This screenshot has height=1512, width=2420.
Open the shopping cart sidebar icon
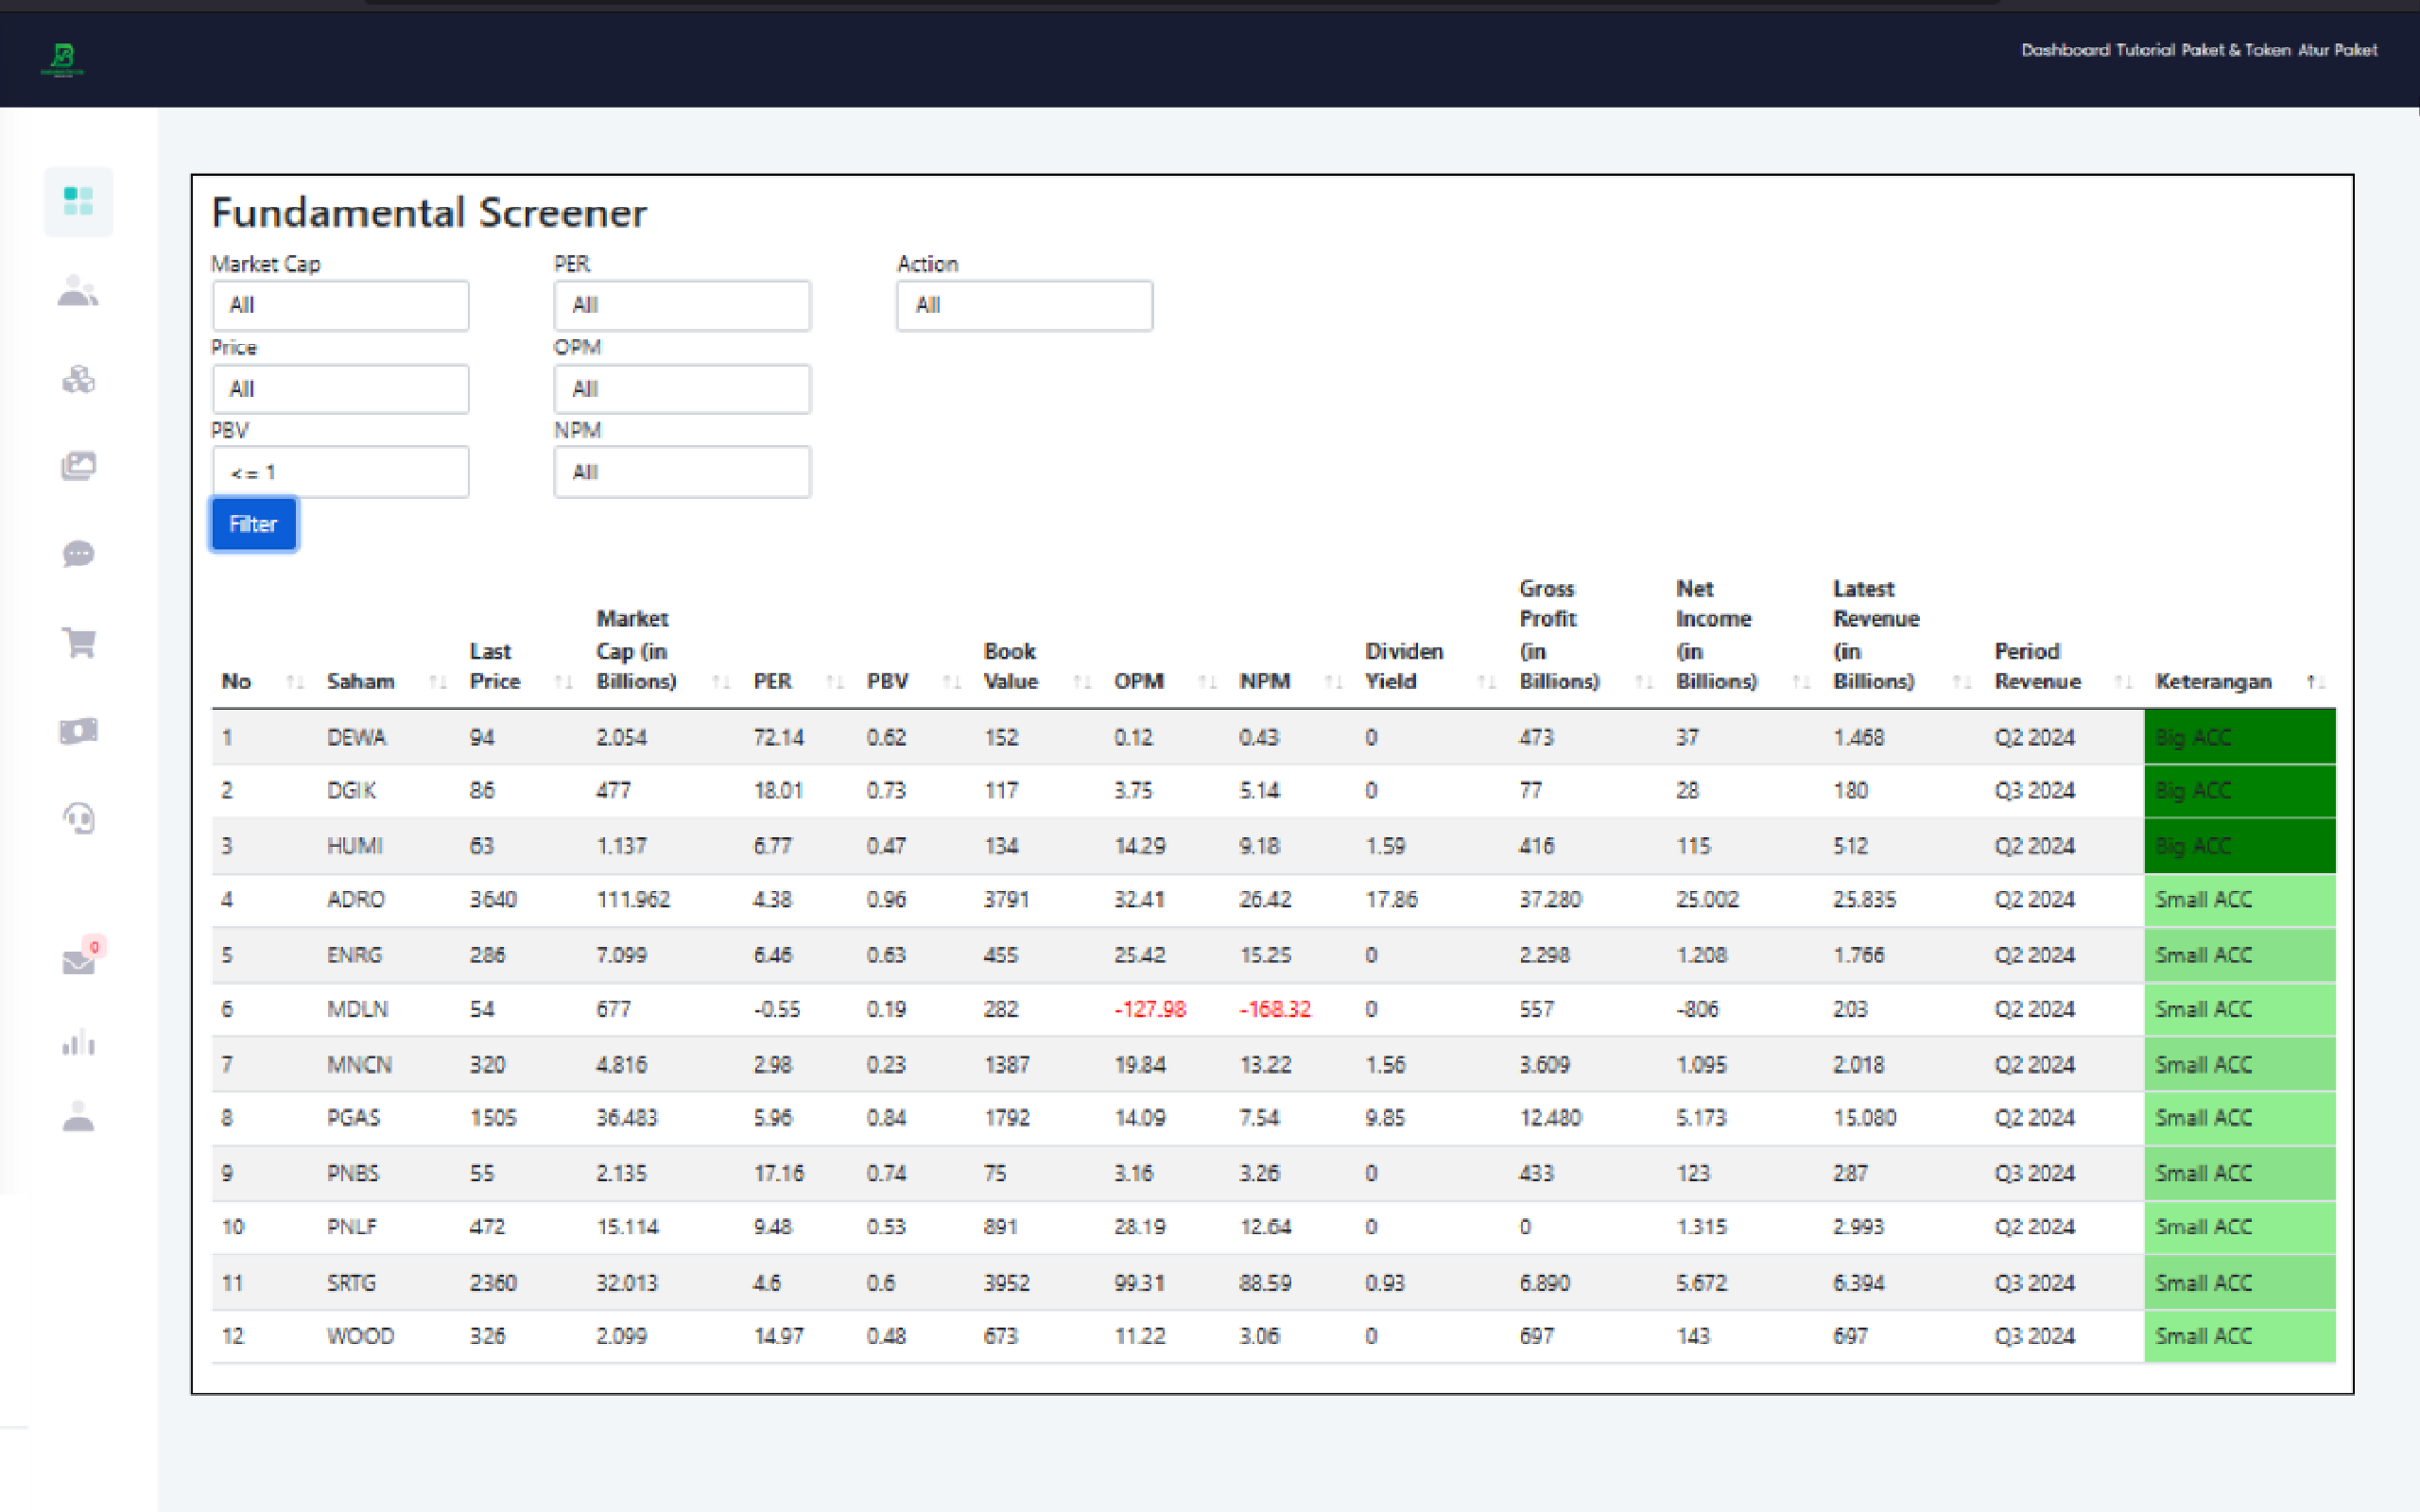(x=78, y=642)
